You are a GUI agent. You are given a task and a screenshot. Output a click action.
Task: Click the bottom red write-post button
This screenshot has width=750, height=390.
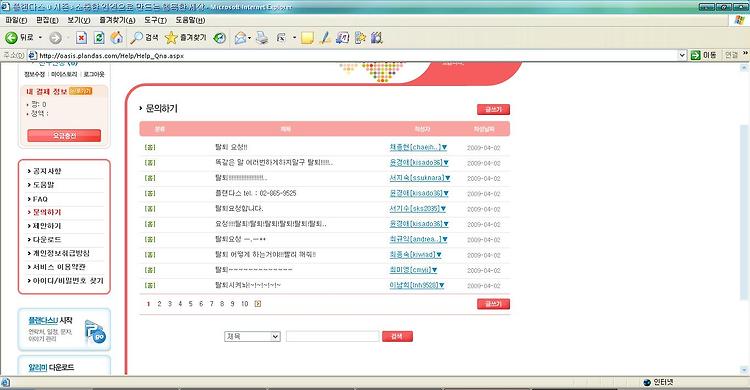pos(493,304)
